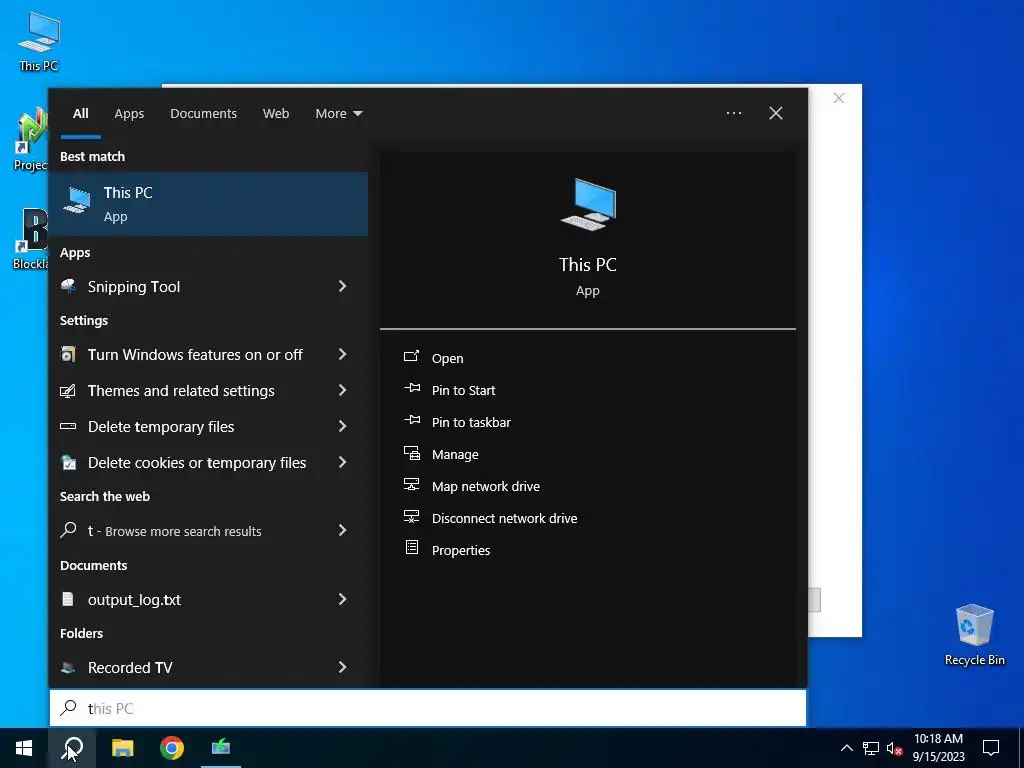The image size is (1024, 768).
Task: Select Disconnect network drive option
Action: (x=504, y=519)
